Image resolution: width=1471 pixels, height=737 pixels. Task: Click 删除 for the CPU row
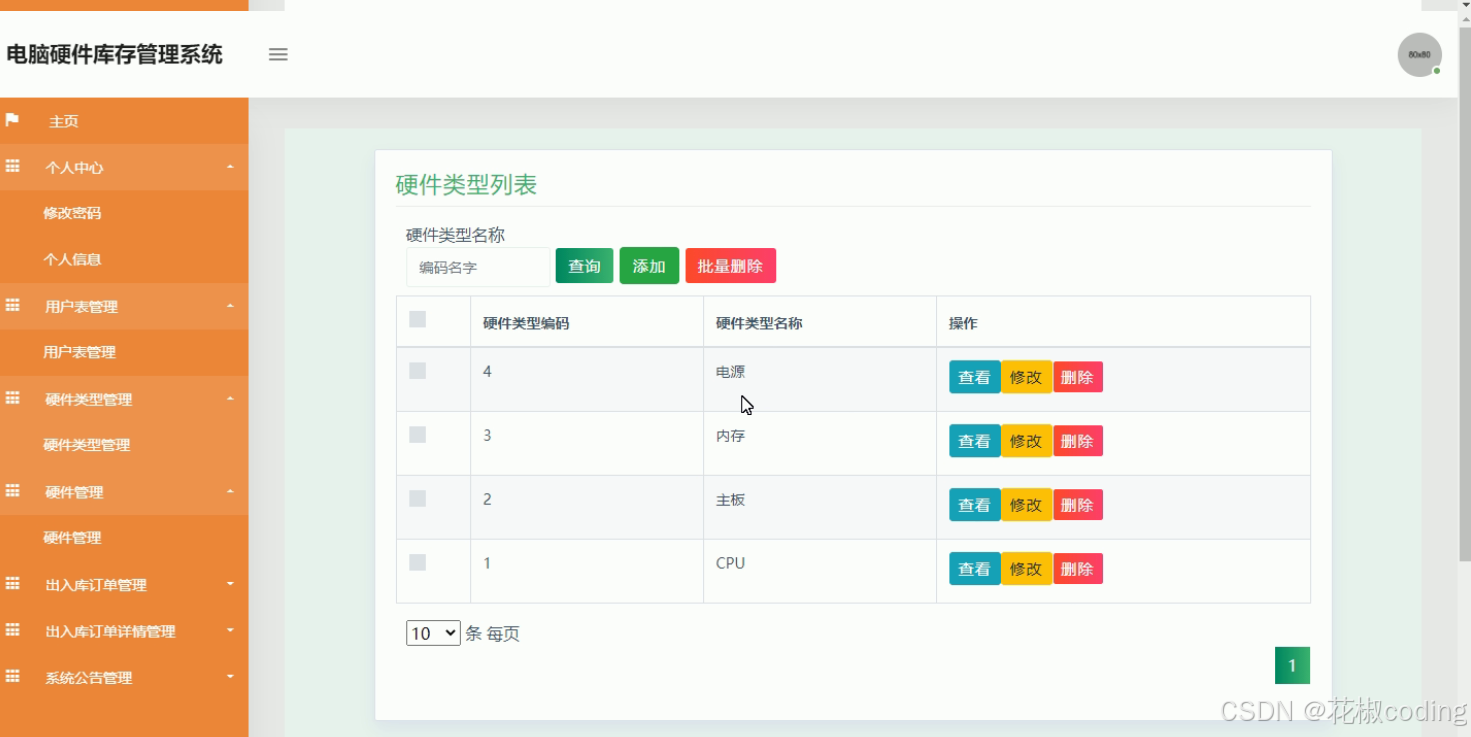coord(1077,569)
